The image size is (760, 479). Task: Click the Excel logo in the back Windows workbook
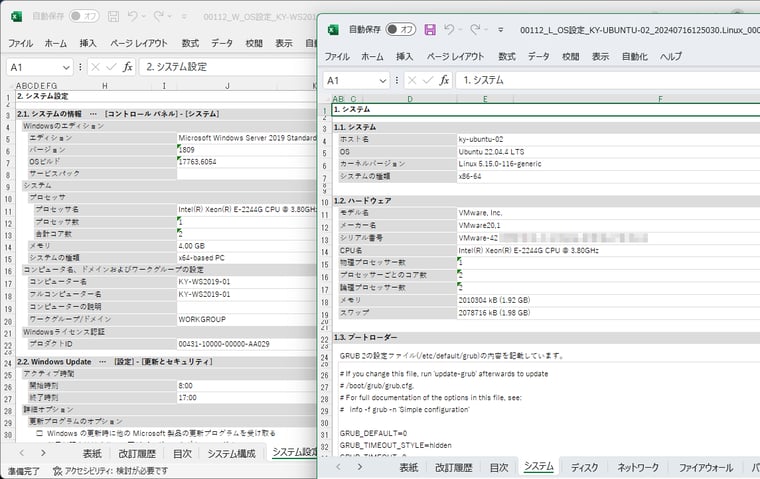(x=16, y=16)
